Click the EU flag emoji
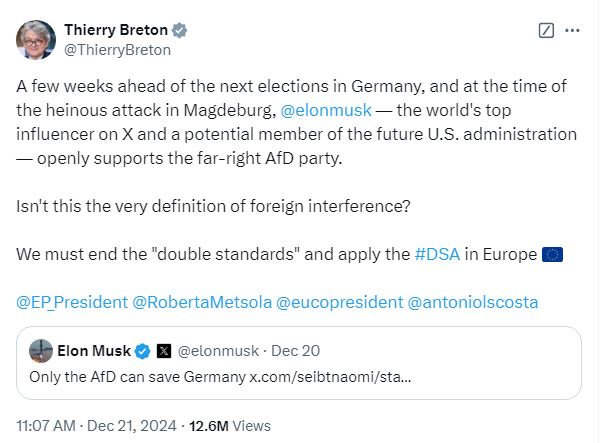 (552, 253)
